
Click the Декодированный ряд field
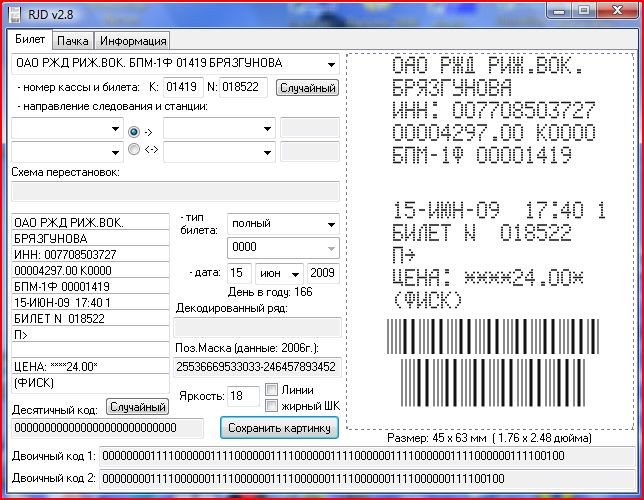pos(257,327)
